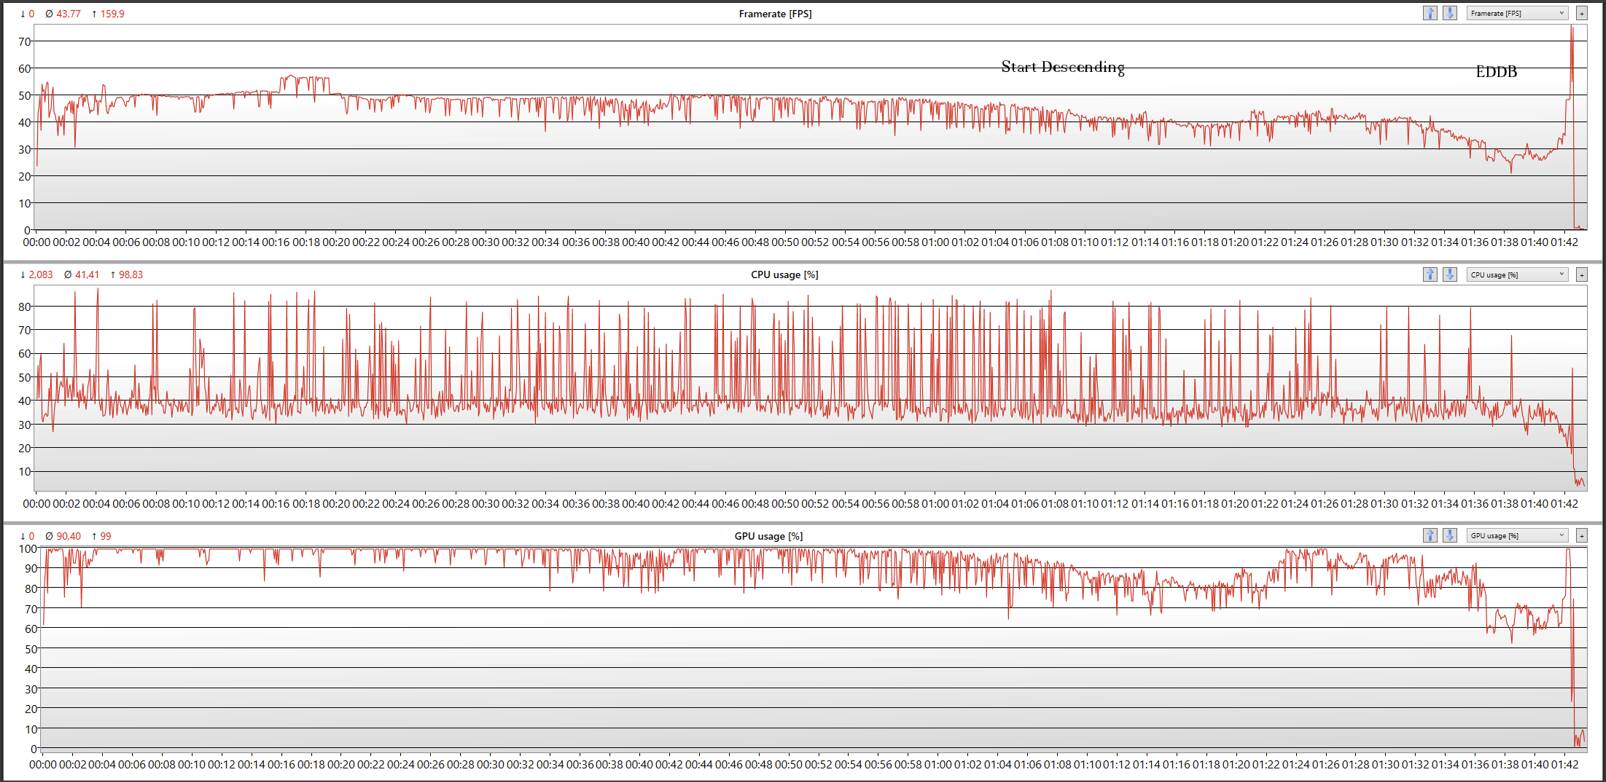Open the Framerate [FPS] sensor dropdown
The width and height of the screenshot is (1606, 782).
coord(1517,13)
